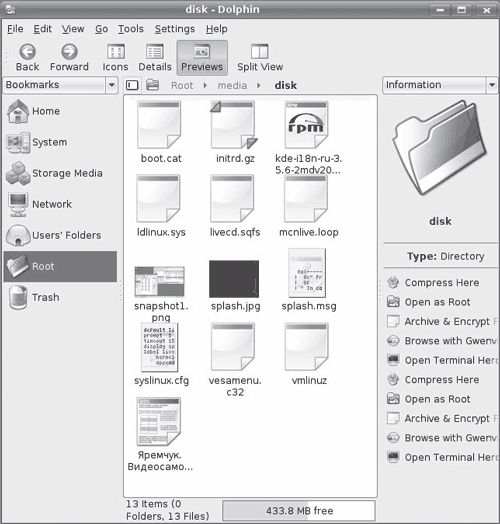
Task: Select the Network bookmark icon
Action: tap(18, 205)
